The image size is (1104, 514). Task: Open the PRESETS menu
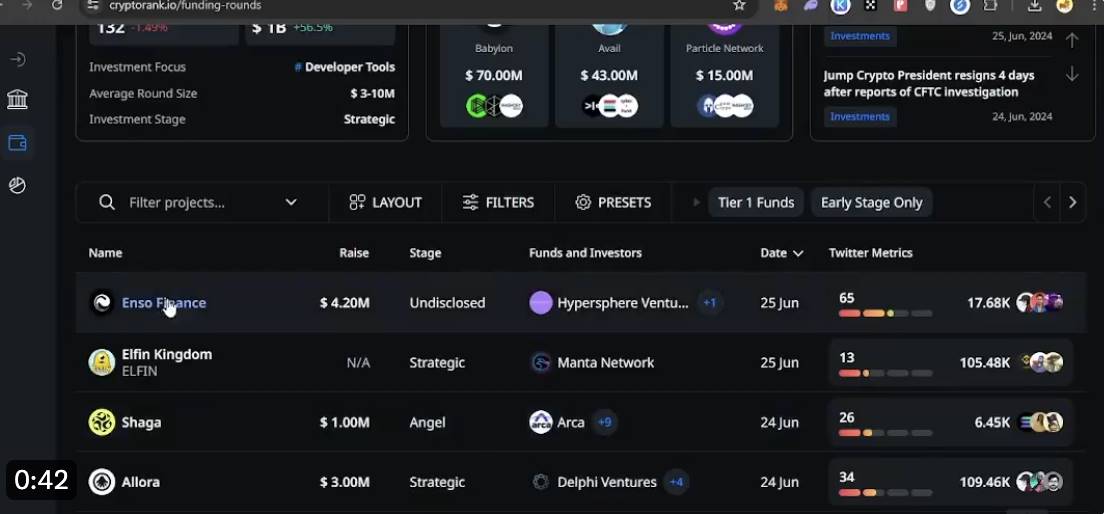click(613, 202)
